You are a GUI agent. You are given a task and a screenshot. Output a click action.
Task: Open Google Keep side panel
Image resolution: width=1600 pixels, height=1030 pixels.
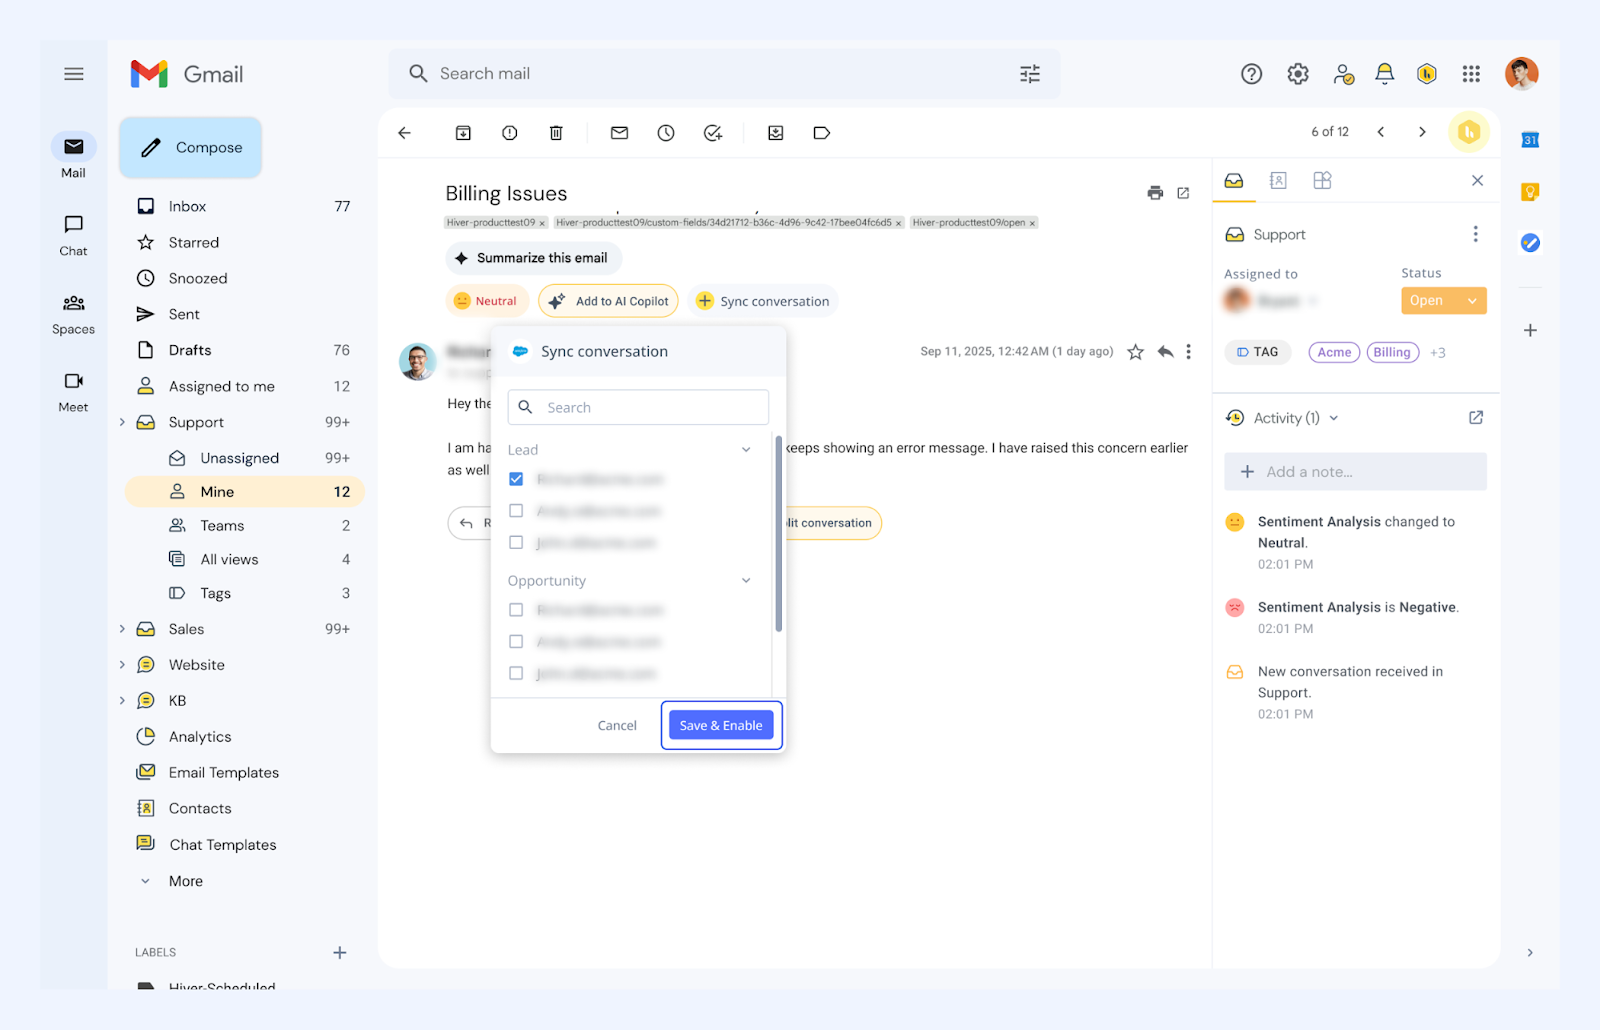[1530, 192]
